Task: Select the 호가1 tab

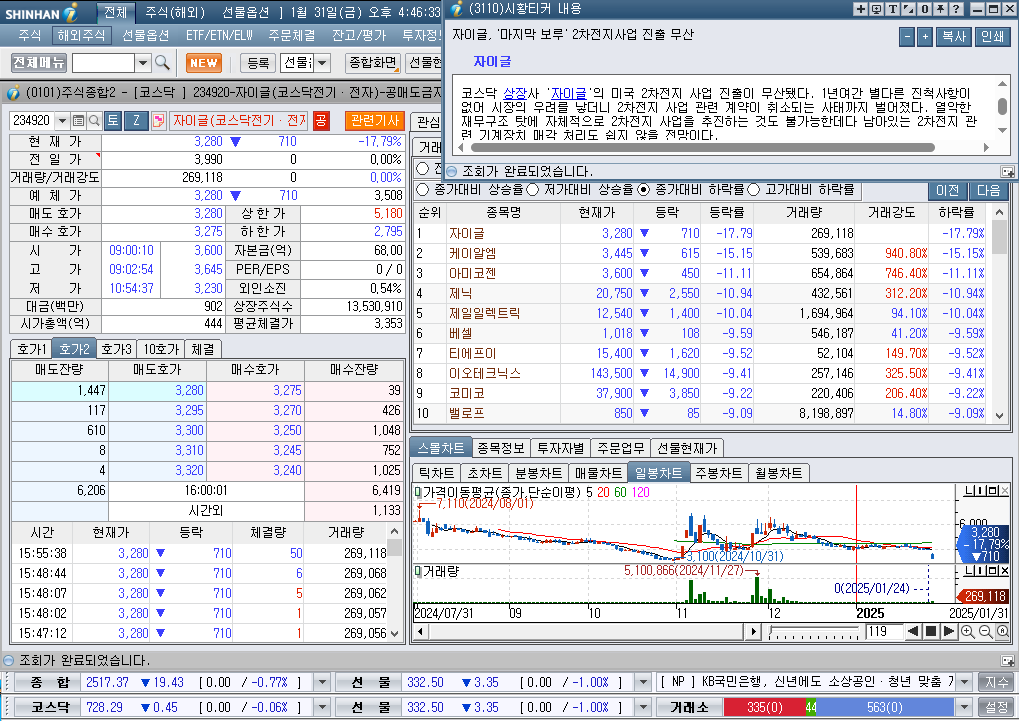Action: (31, 349)
